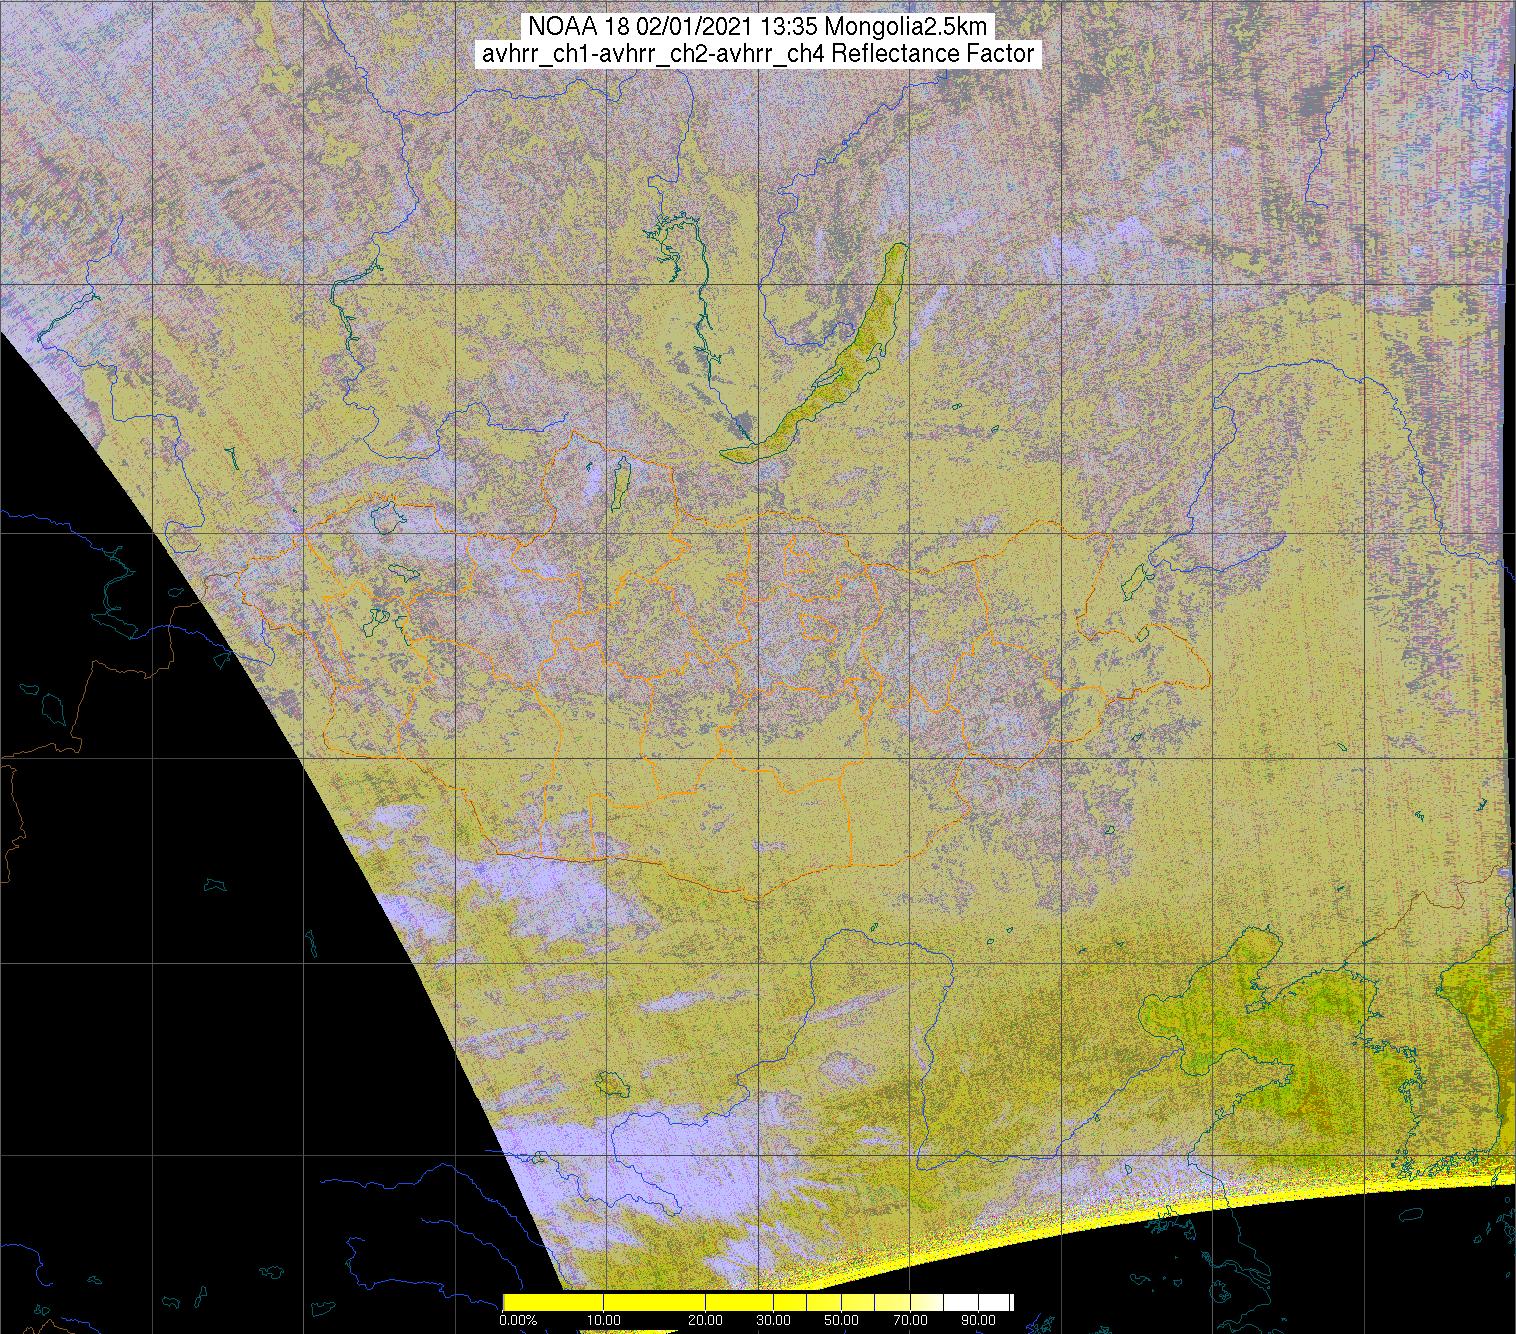This screenshot has width=1516, height=1334.
Task: Click the '20.00' colorbar label
Action: (x=707, y=1320)
